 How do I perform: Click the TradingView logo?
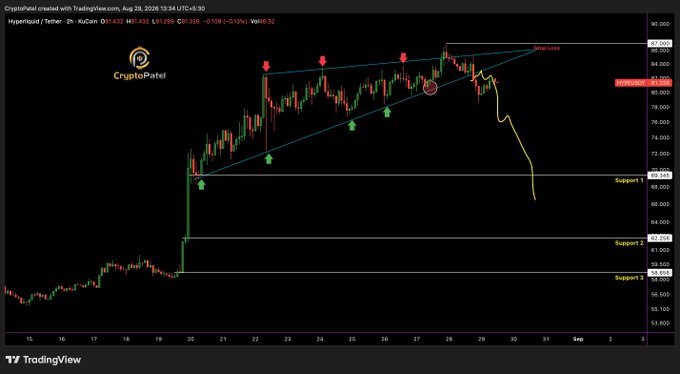pos(43,360)
